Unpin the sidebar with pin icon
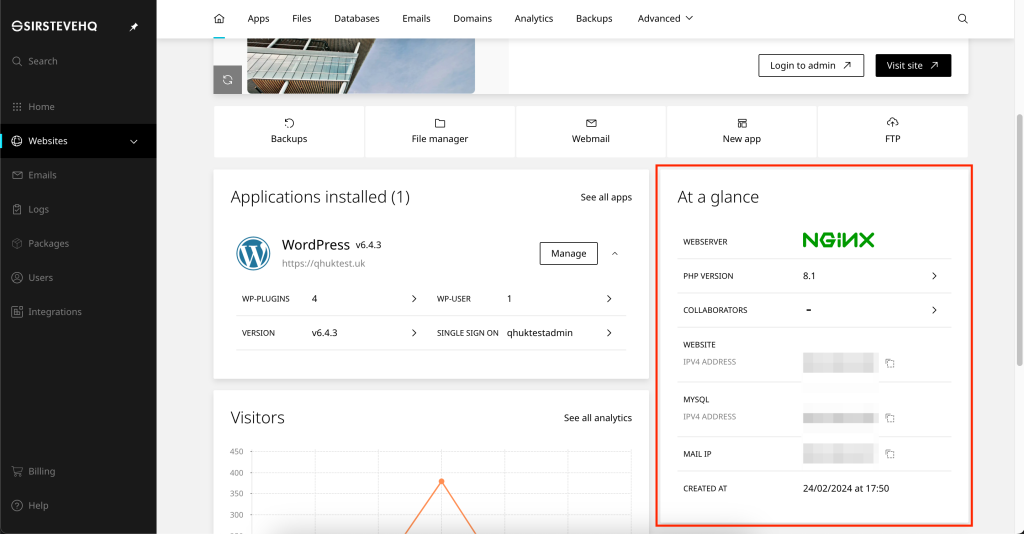Image resolution: width=1024 pixels, height=534 pixels. click(134, 27)
